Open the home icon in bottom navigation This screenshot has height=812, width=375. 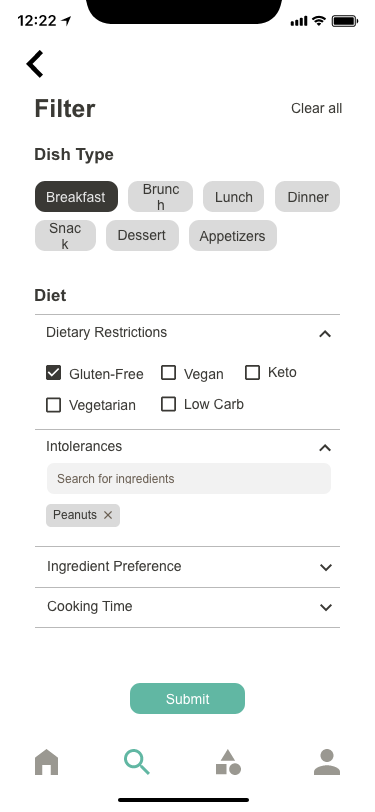47,762
